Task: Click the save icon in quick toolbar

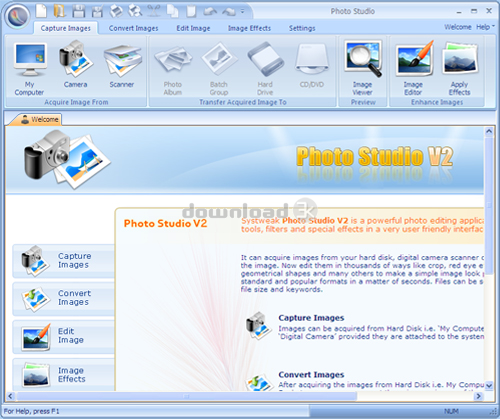Action: [79, 11]
